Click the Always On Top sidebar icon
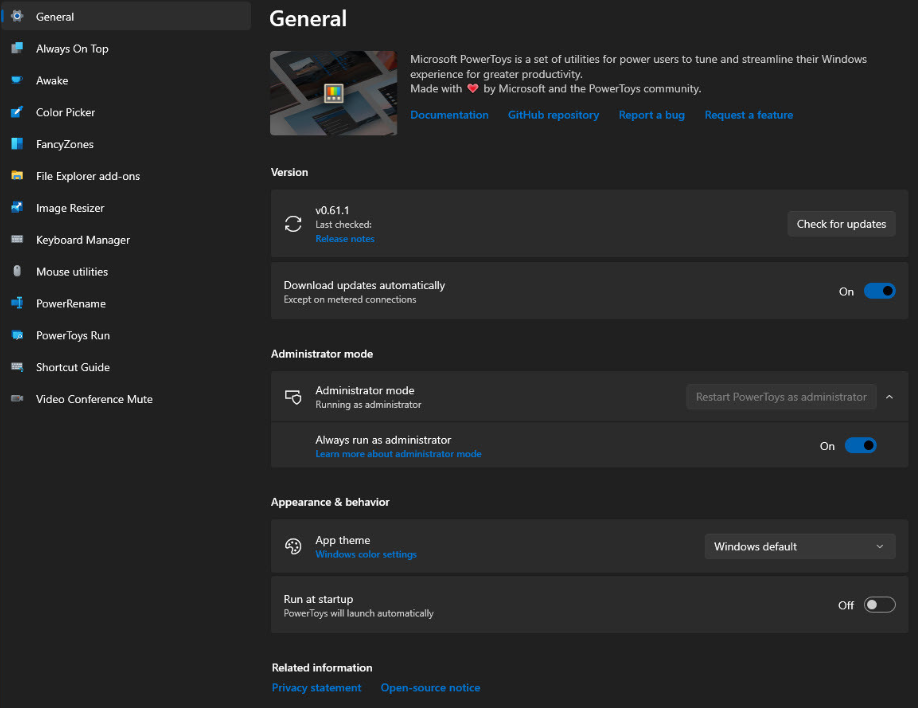The image size is (918, 708). pos(17,48)
